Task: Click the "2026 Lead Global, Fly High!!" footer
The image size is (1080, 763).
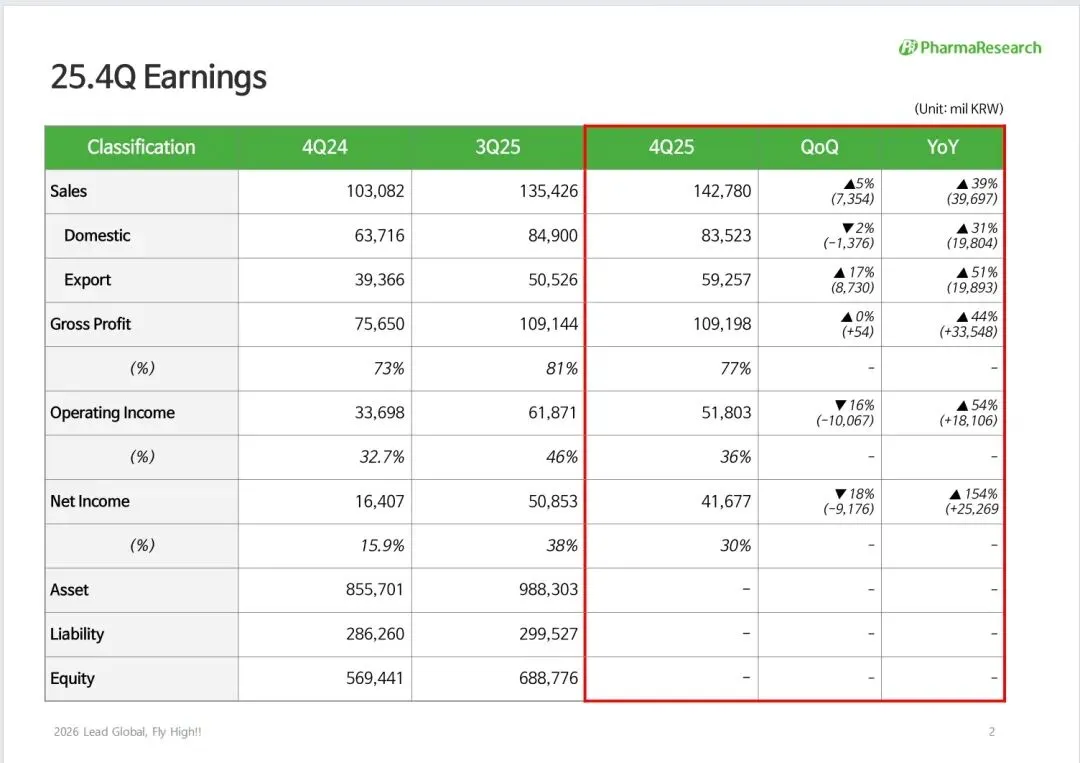Action: 128,732
